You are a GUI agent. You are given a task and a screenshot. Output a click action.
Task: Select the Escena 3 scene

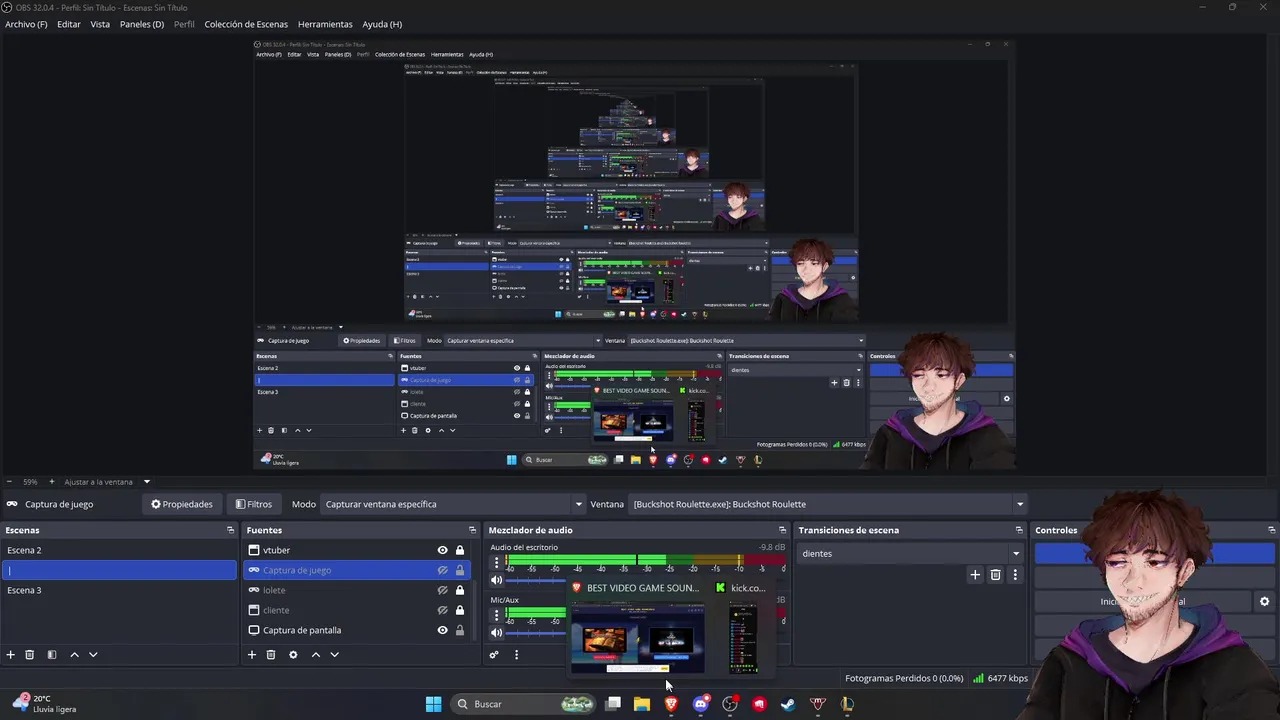(x=118, y=590)
